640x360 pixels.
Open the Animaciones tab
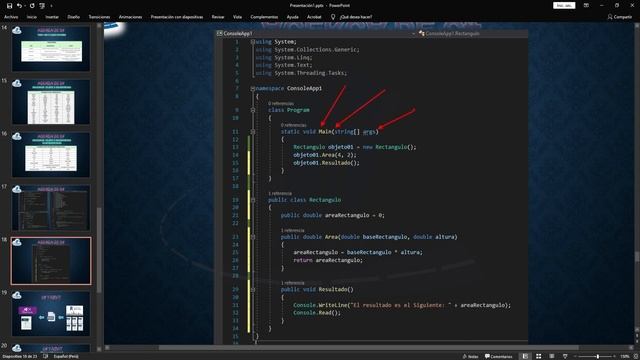130,17
